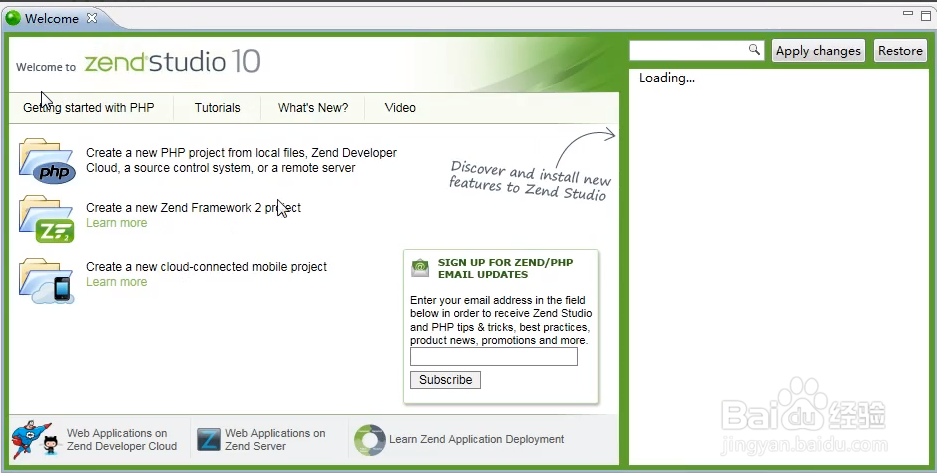Screen dimensions: 937x473
Task: Click the superhero Zend Developer Cloud icon
Action: click(x=36, y=440)
